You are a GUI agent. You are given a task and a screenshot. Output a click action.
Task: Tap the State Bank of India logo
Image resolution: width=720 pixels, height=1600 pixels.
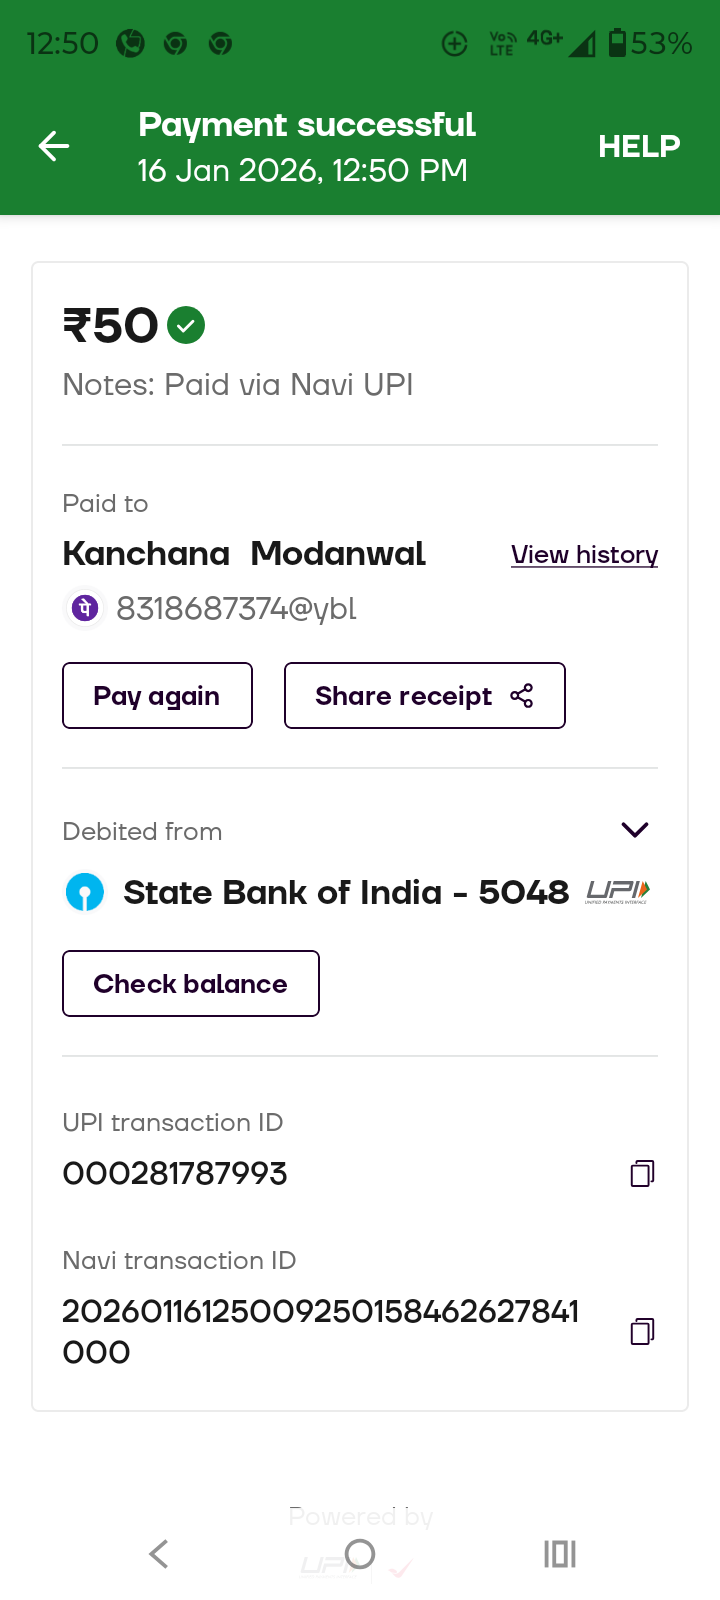pyautogui.click(x=85, y=892)
